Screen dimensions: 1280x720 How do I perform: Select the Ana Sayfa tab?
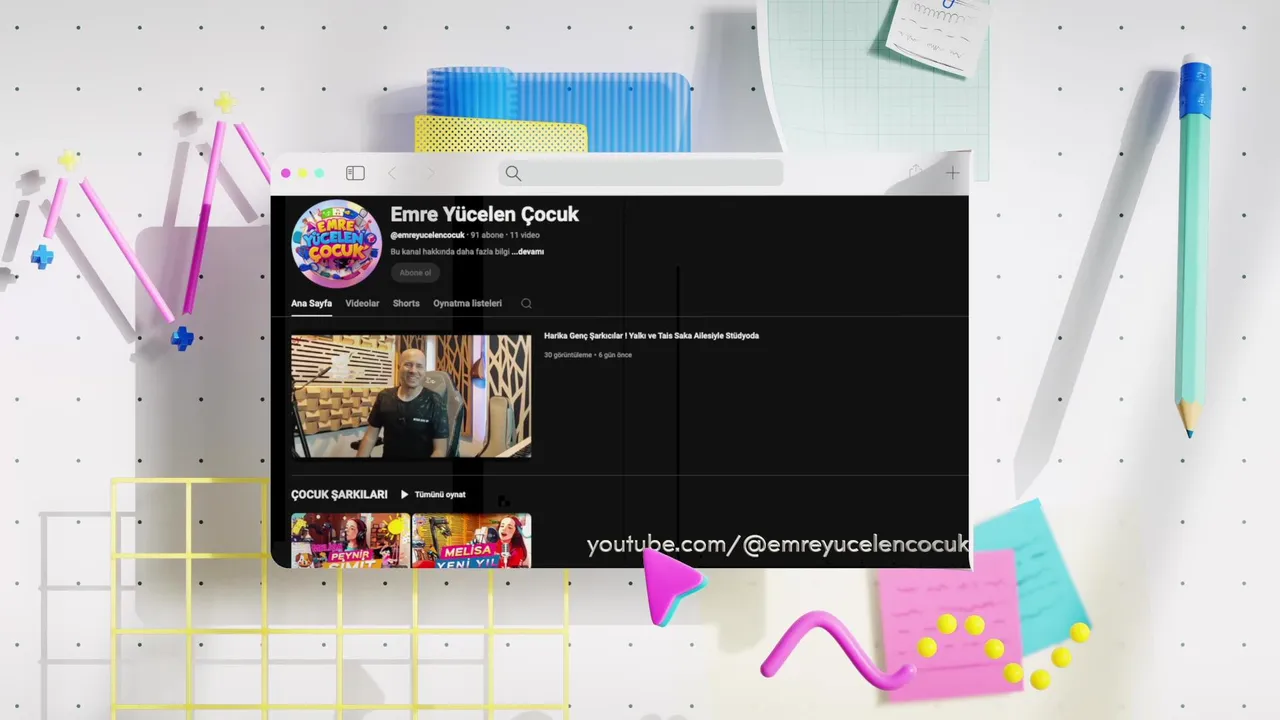(x=311, y=303)
